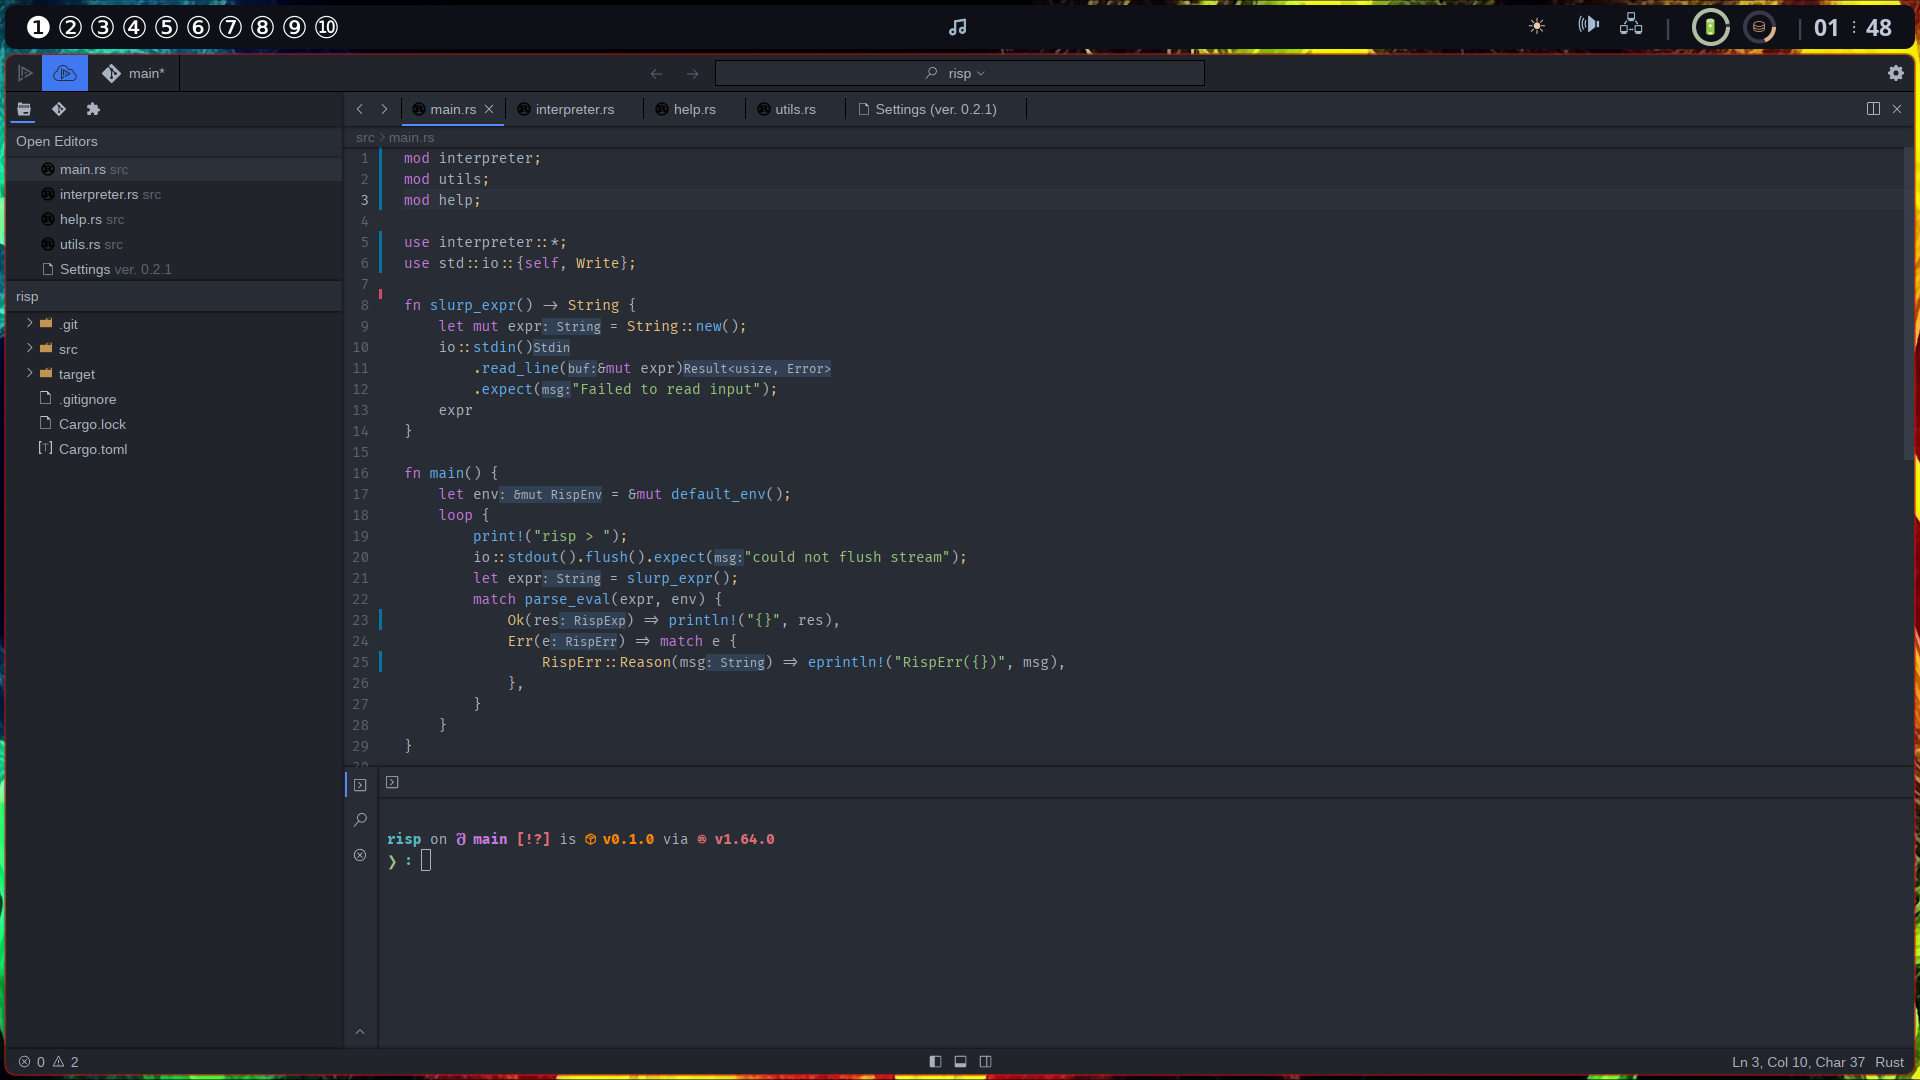
Task: Select interpreter.rs in Open Editors
Action: (x=174, y=194)
